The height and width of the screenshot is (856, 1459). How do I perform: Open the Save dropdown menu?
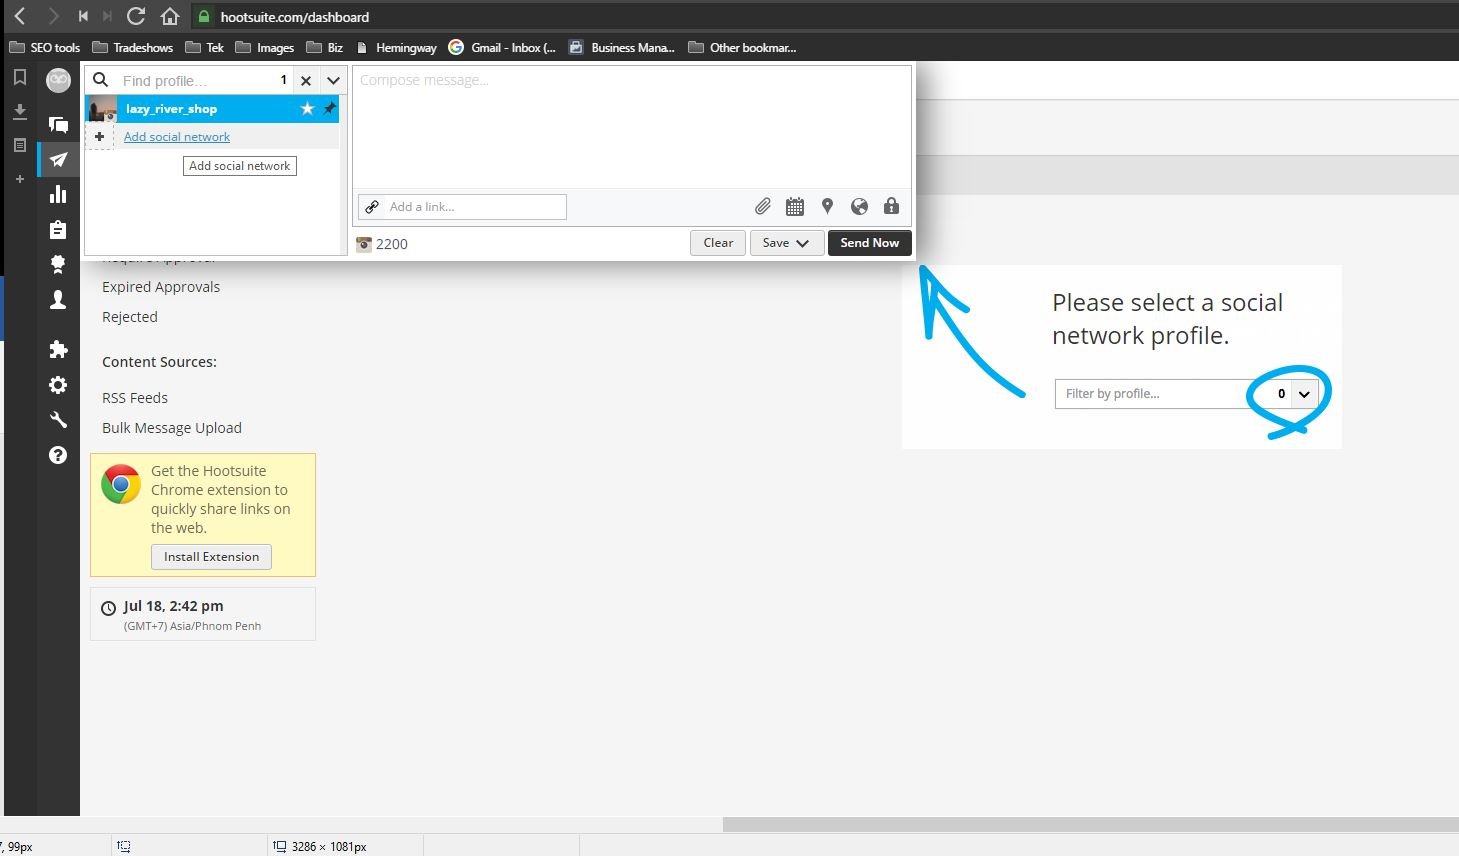(x=787, y=243)
